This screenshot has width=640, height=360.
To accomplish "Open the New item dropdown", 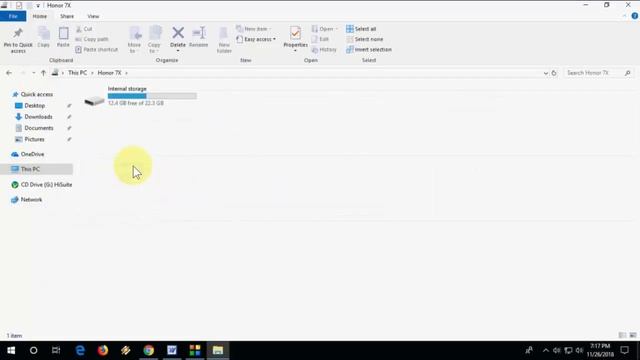I will (254, 29).
